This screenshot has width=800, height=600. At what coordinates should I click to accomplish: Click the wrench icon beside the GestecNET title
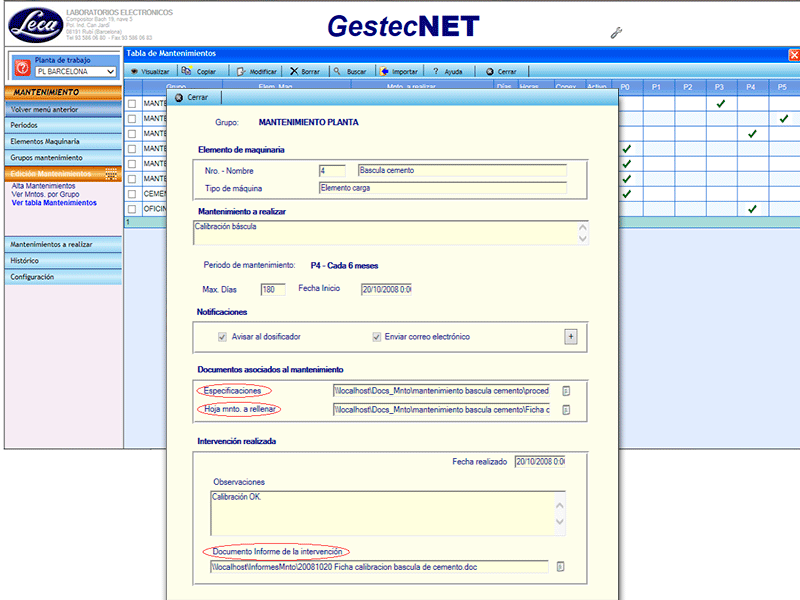point(616,33)
